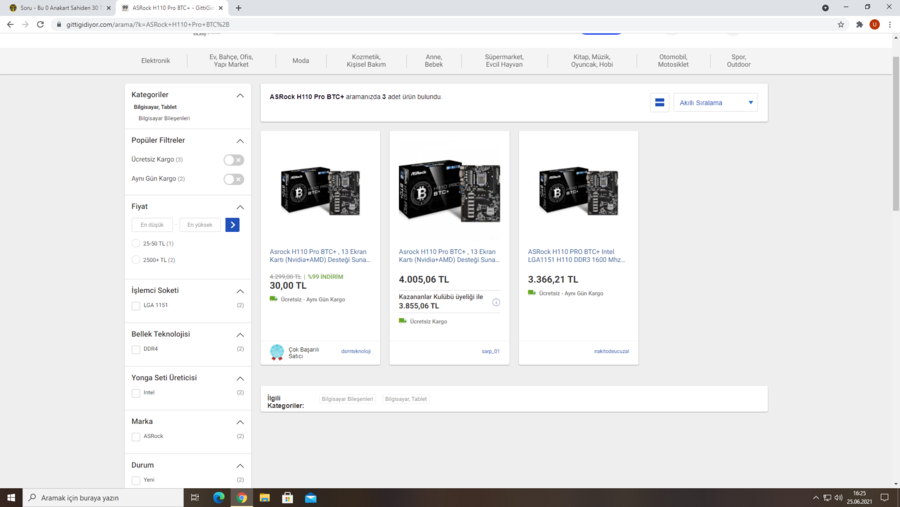
Task: Collapse the Bellek Teknolojisi section
Action: (x=240, y=335)
